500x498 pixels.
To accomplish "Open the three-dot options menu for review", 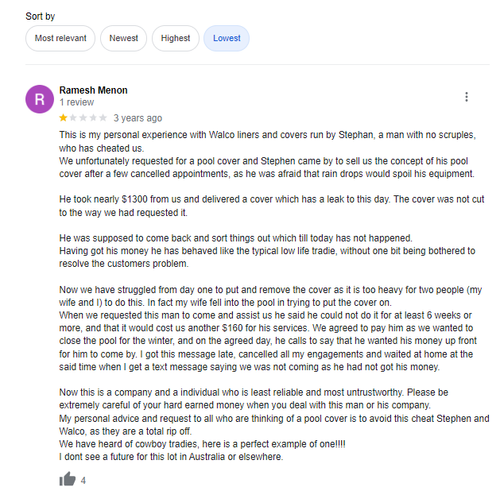I will 466,97.
